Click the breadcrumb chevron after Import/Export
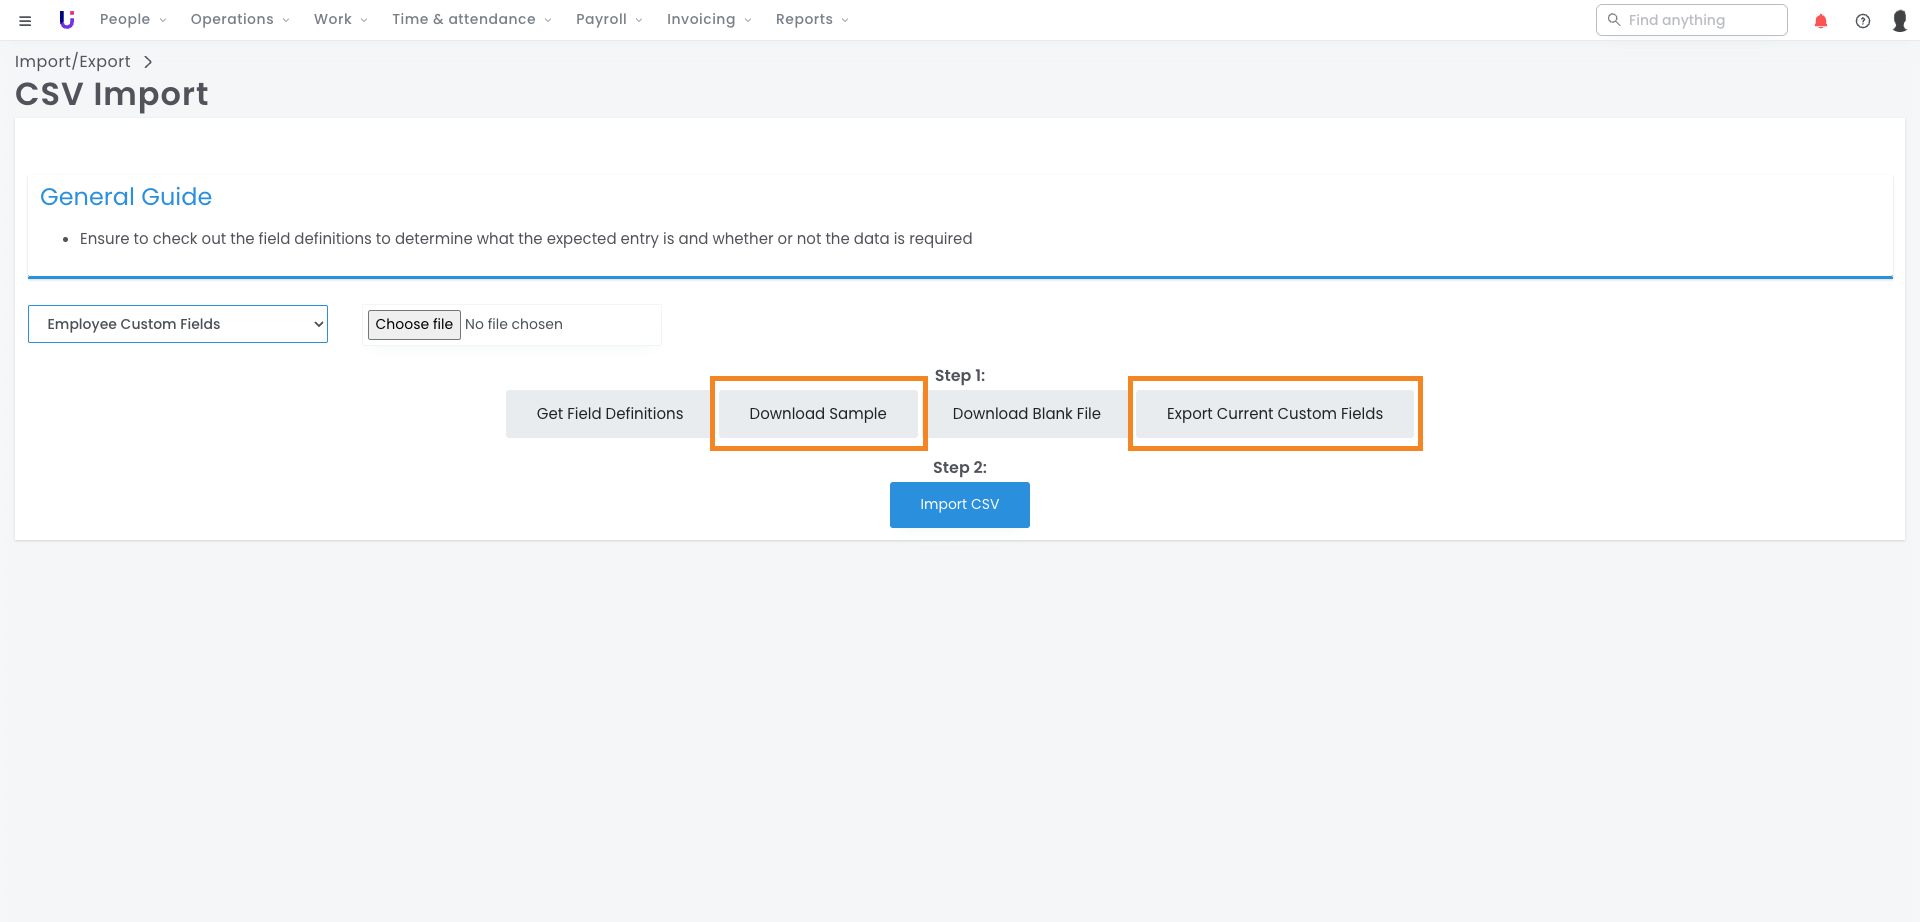 (148, 62)
